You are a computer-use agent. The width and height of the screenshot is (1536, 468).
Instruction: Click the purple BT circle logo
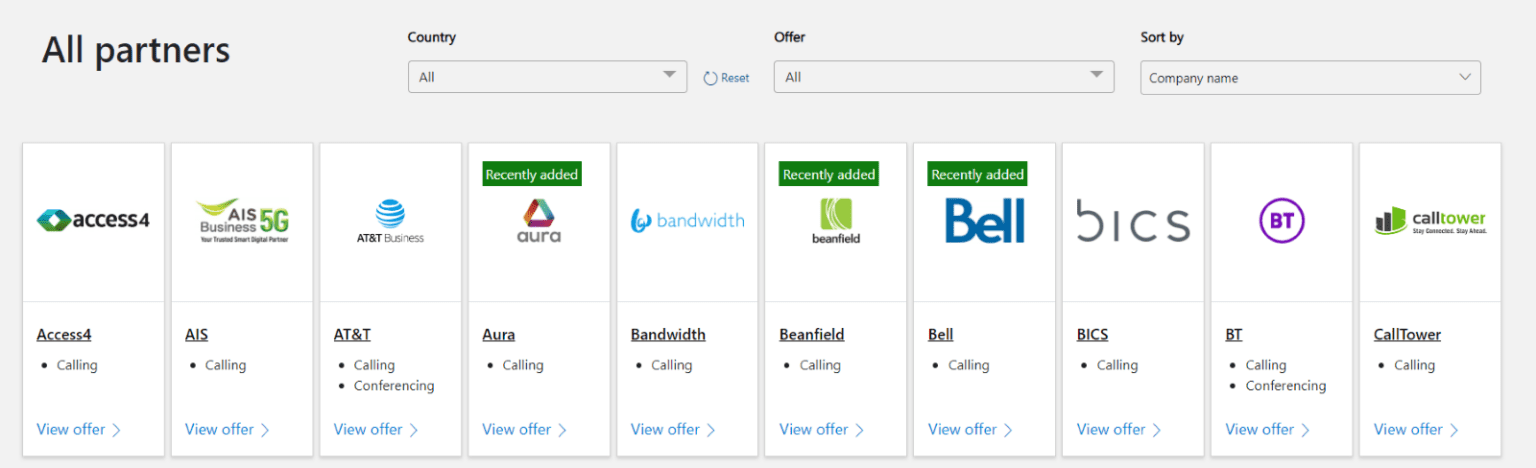(1281, 221)
